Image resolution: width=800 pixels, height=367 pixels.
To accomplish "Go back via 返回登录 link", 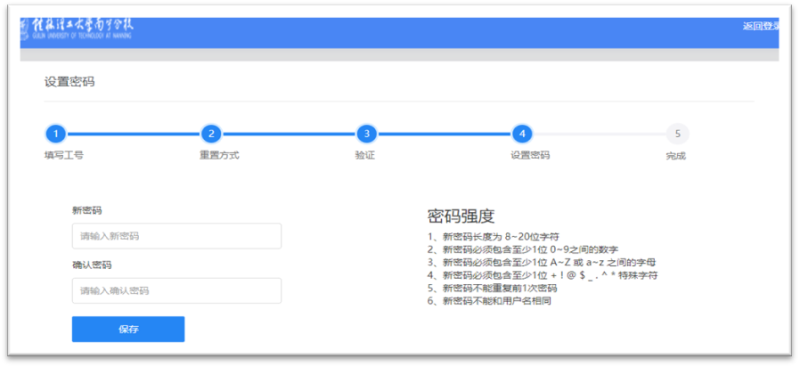I will pyautogui.click(x=761, y=27).
